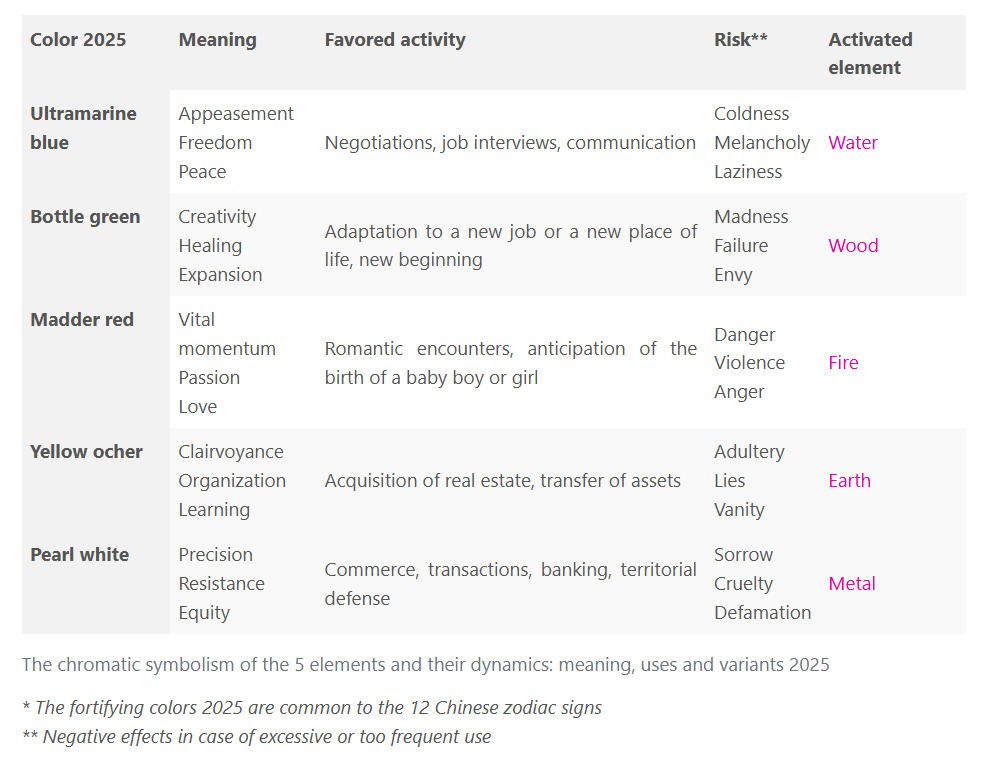Select the Risk** column header

click(740, 40)
